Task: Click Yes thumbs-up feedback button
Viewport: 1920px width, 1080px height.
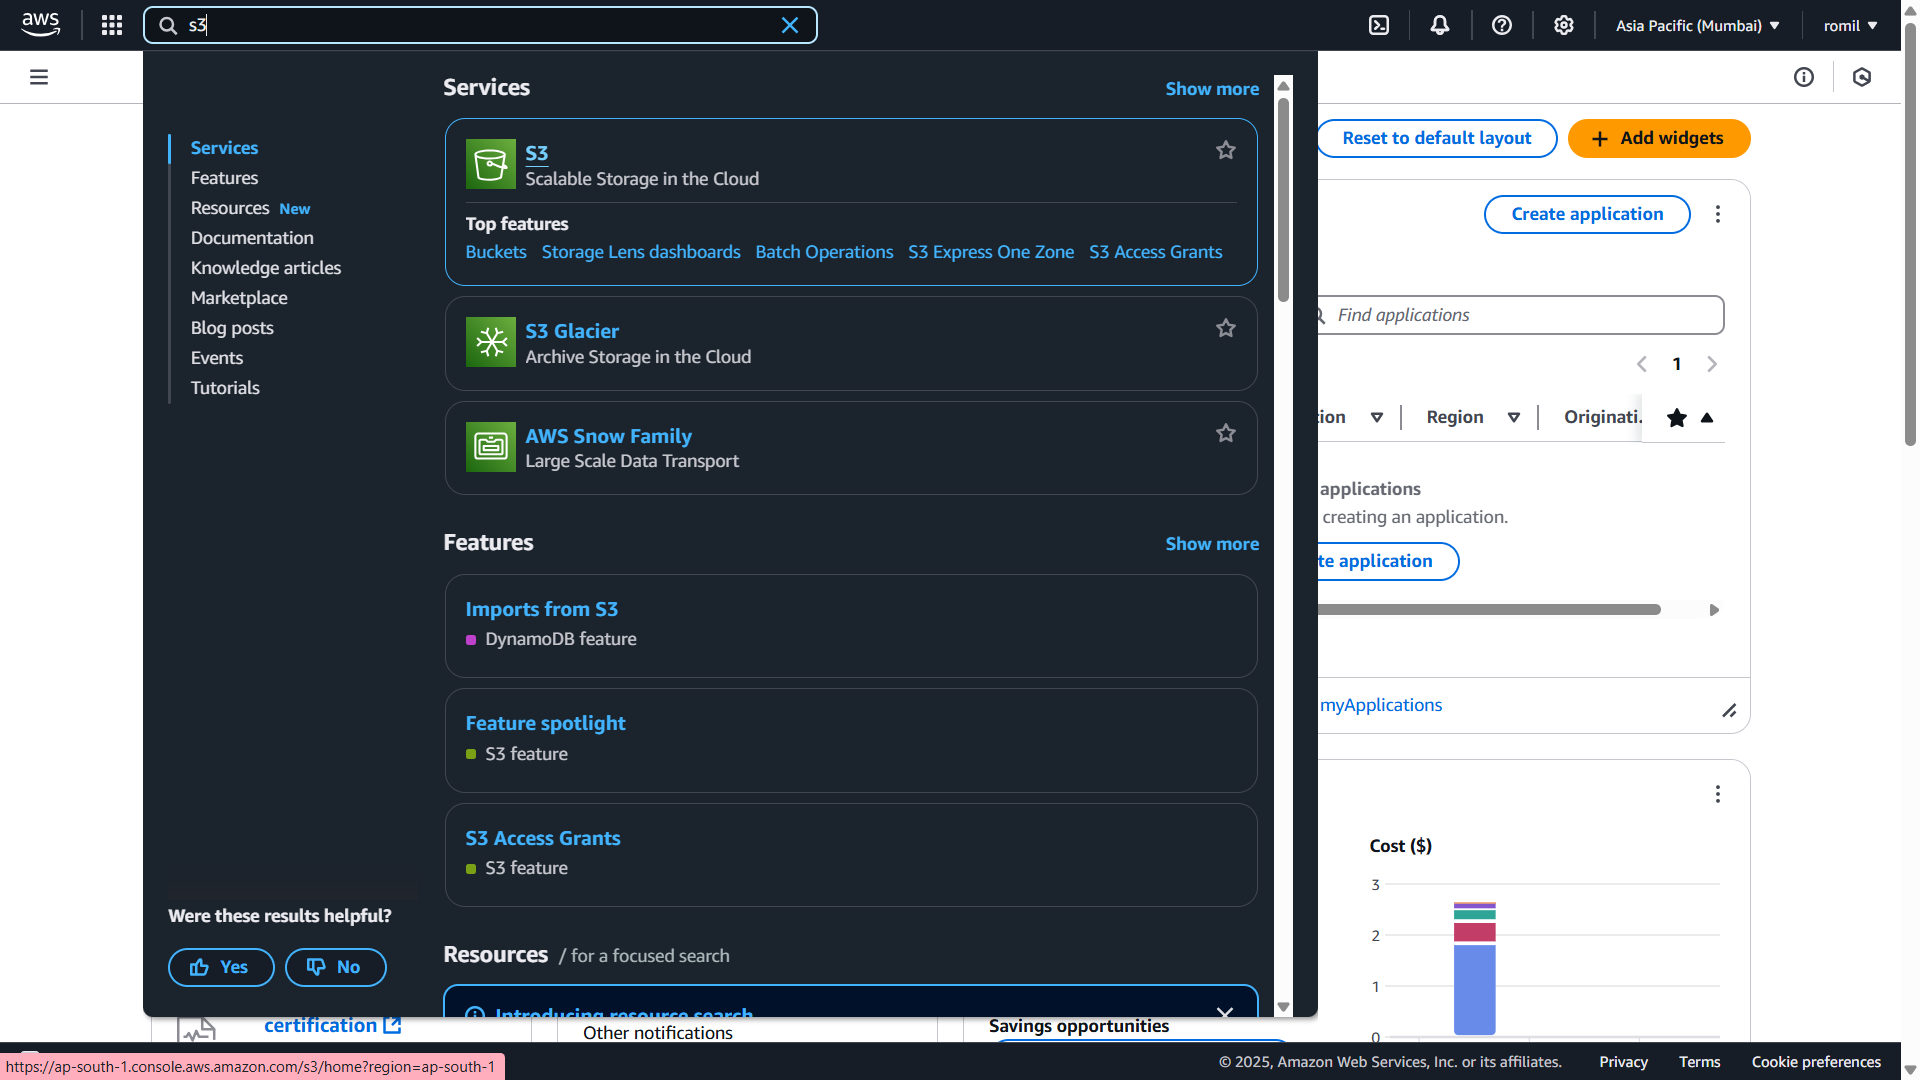Action: [221, 967]
